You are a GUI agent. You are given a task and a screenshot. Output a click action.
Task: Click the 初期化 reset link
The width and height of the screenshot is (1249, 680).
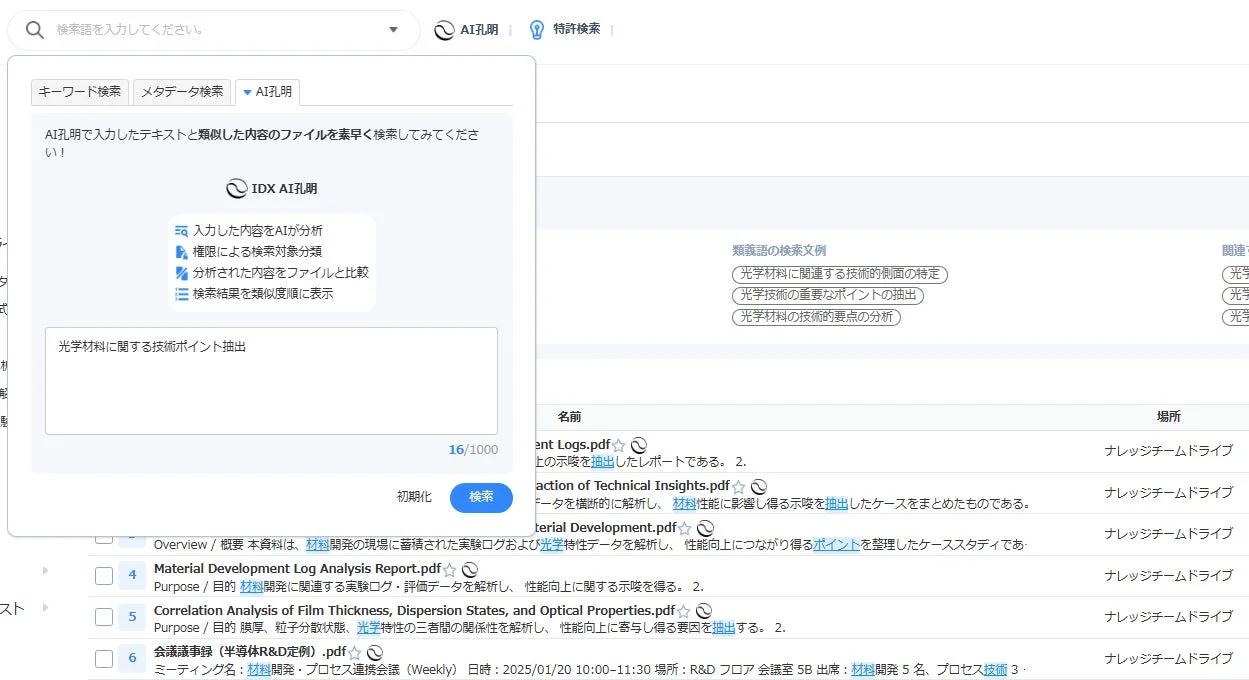[x=414, y=497]
